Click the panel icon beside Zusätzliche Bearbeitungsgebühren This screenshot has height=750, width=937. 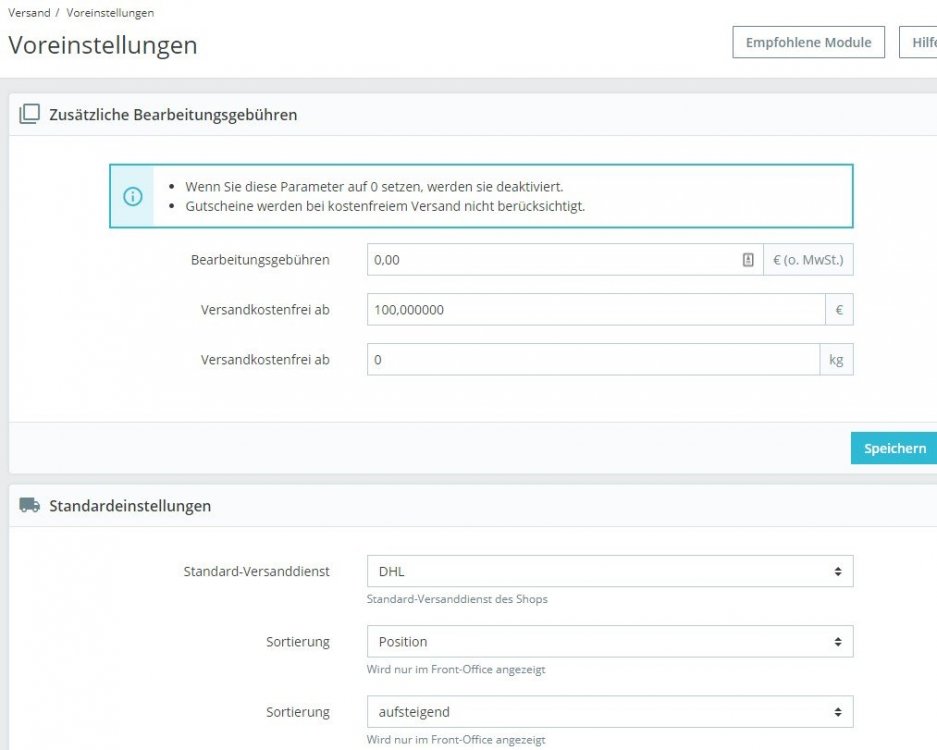(x=26, y=114)
